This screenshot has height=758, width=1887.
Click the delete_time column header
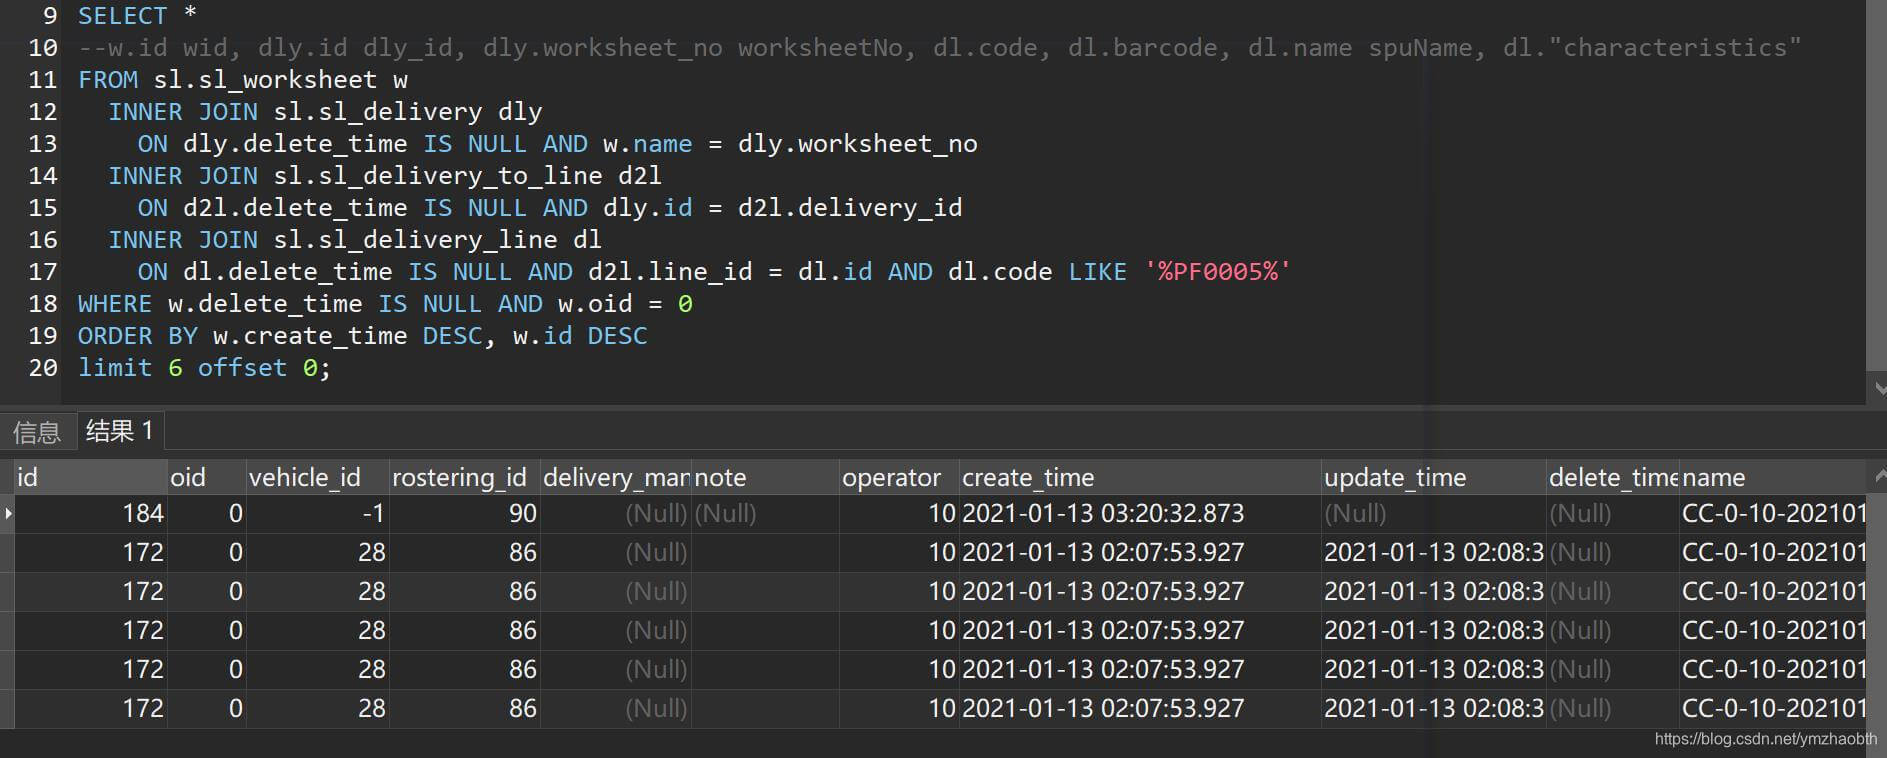pos(1612,477)
